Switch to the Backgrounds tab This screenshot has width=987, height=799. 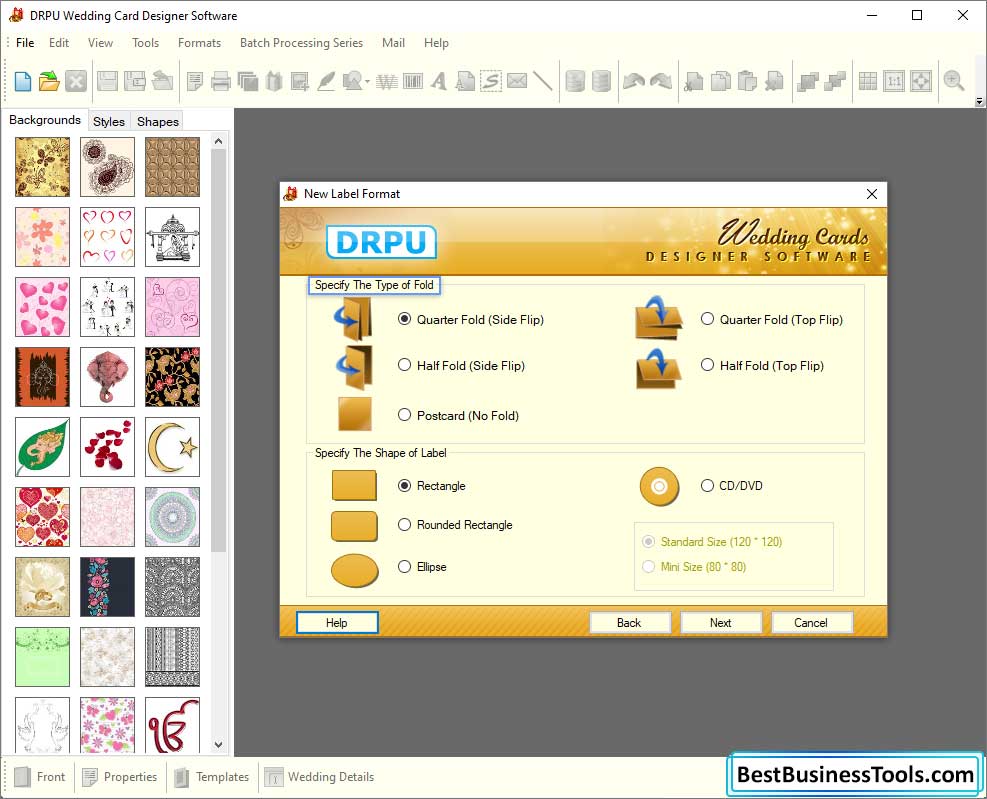[45, 120]
